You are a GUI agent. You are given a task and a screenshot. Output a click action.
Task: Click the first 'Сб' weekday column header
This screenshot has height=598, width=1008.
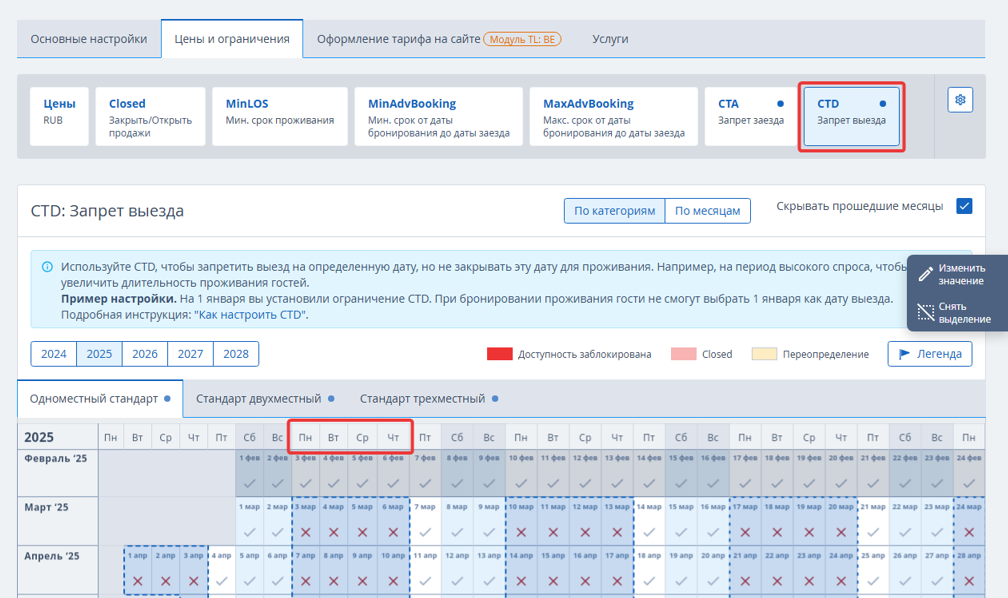[249, 437]
